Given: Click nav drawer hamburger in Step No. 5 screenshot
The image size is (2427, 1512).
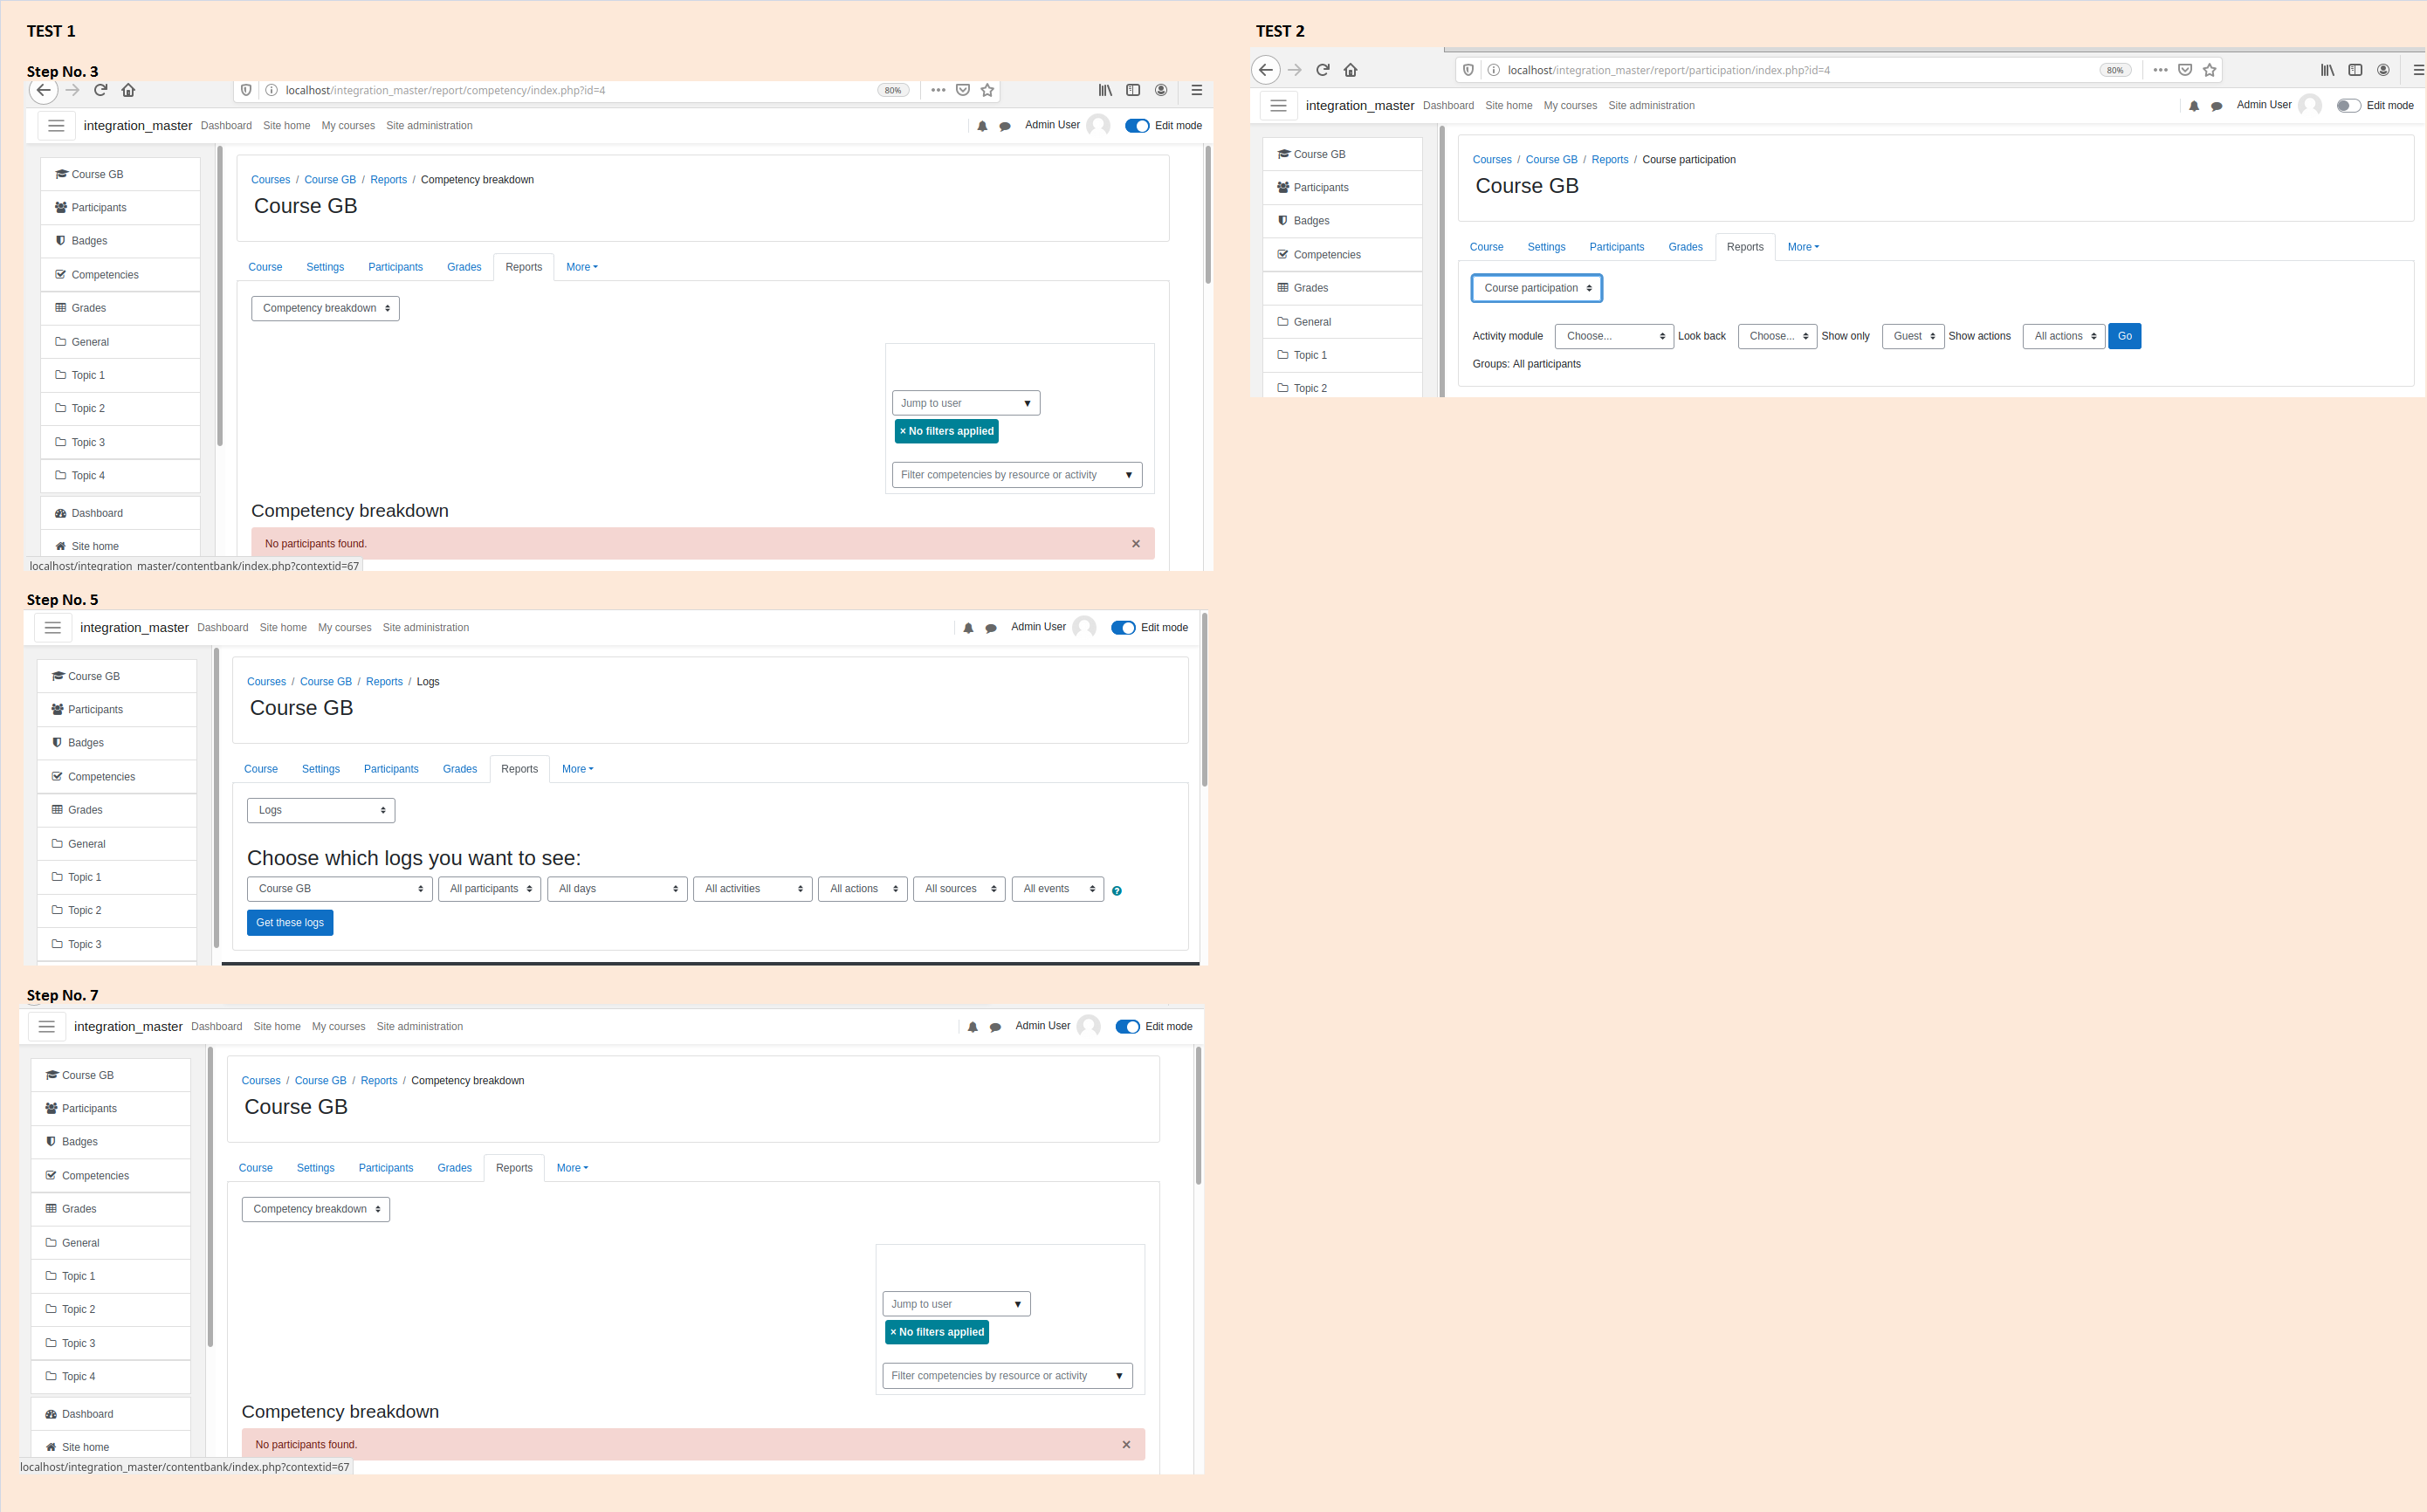Looking at the screenshot, I should pyautogui.click(x=53, y=627).
